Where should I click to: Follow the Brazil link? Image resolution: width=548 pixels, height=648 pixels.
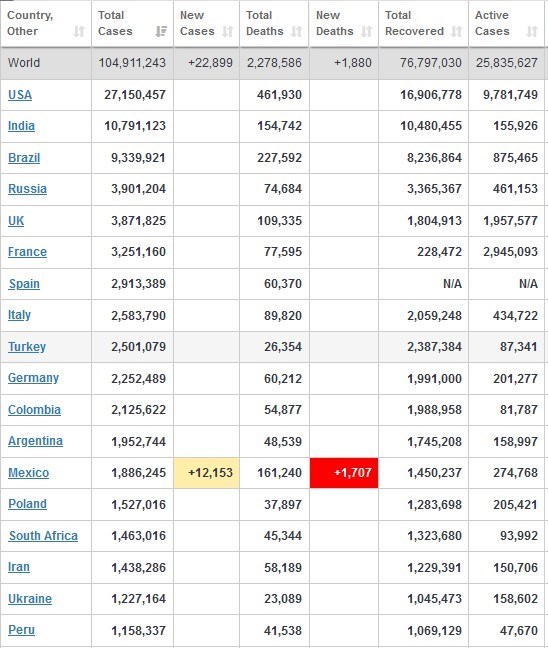coord(24,157)
